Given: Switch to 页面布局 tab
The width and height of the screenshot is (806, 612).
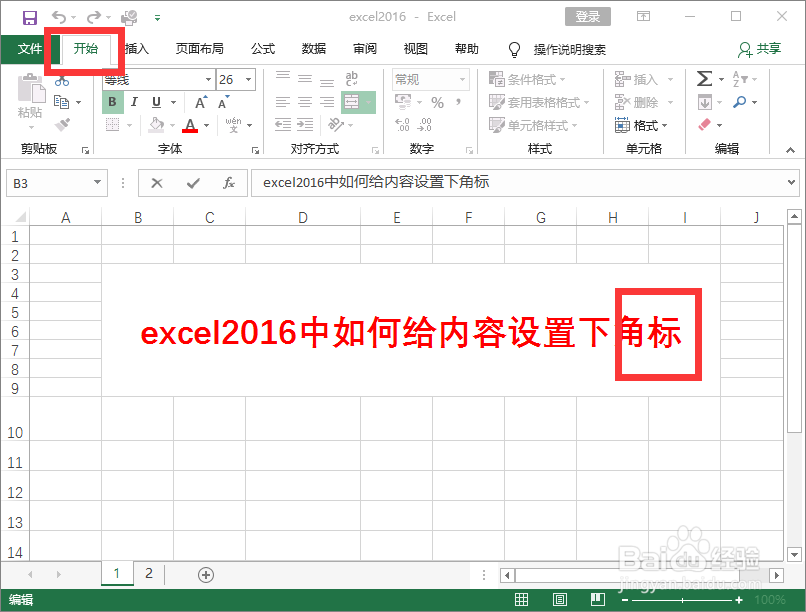Looking at the screenshot, I should point(200,49).
